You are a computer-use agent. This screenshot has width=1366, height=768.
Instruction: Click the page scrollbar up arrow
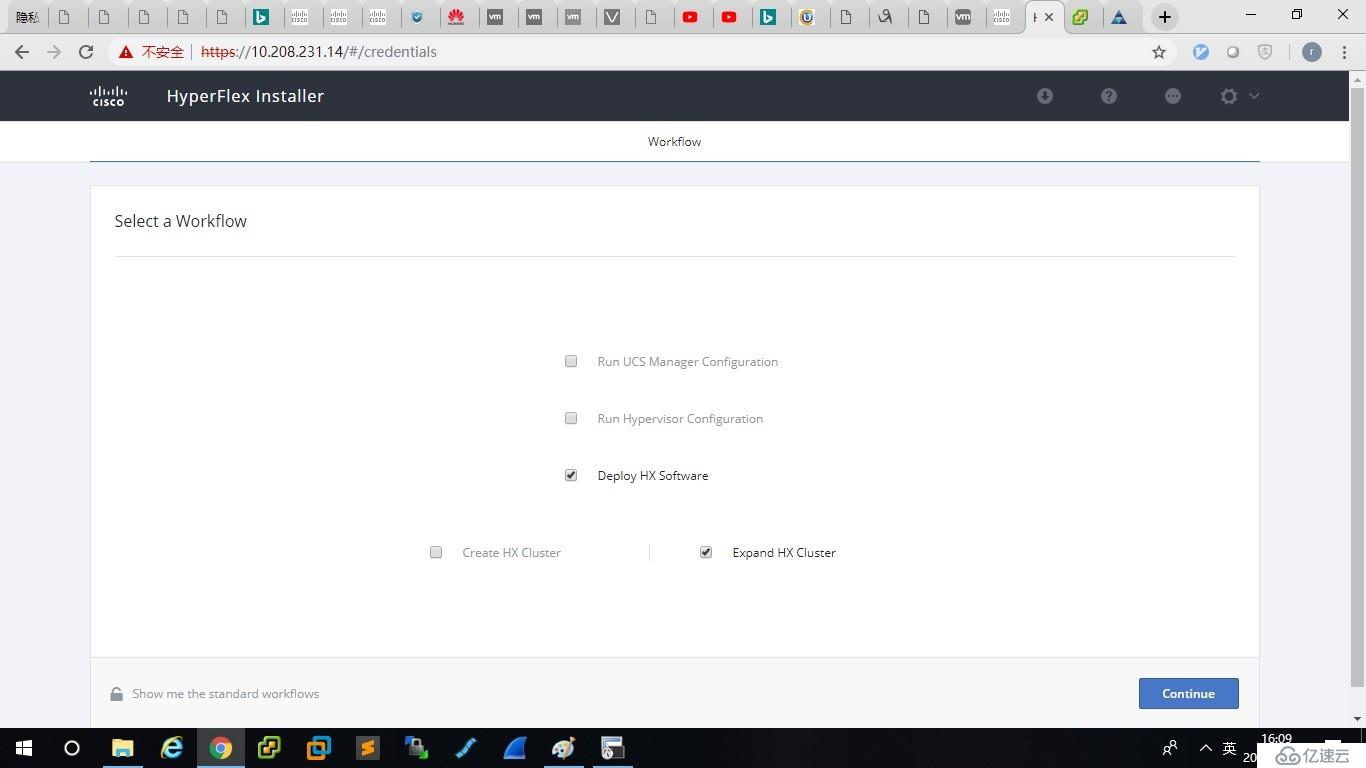1357,79
